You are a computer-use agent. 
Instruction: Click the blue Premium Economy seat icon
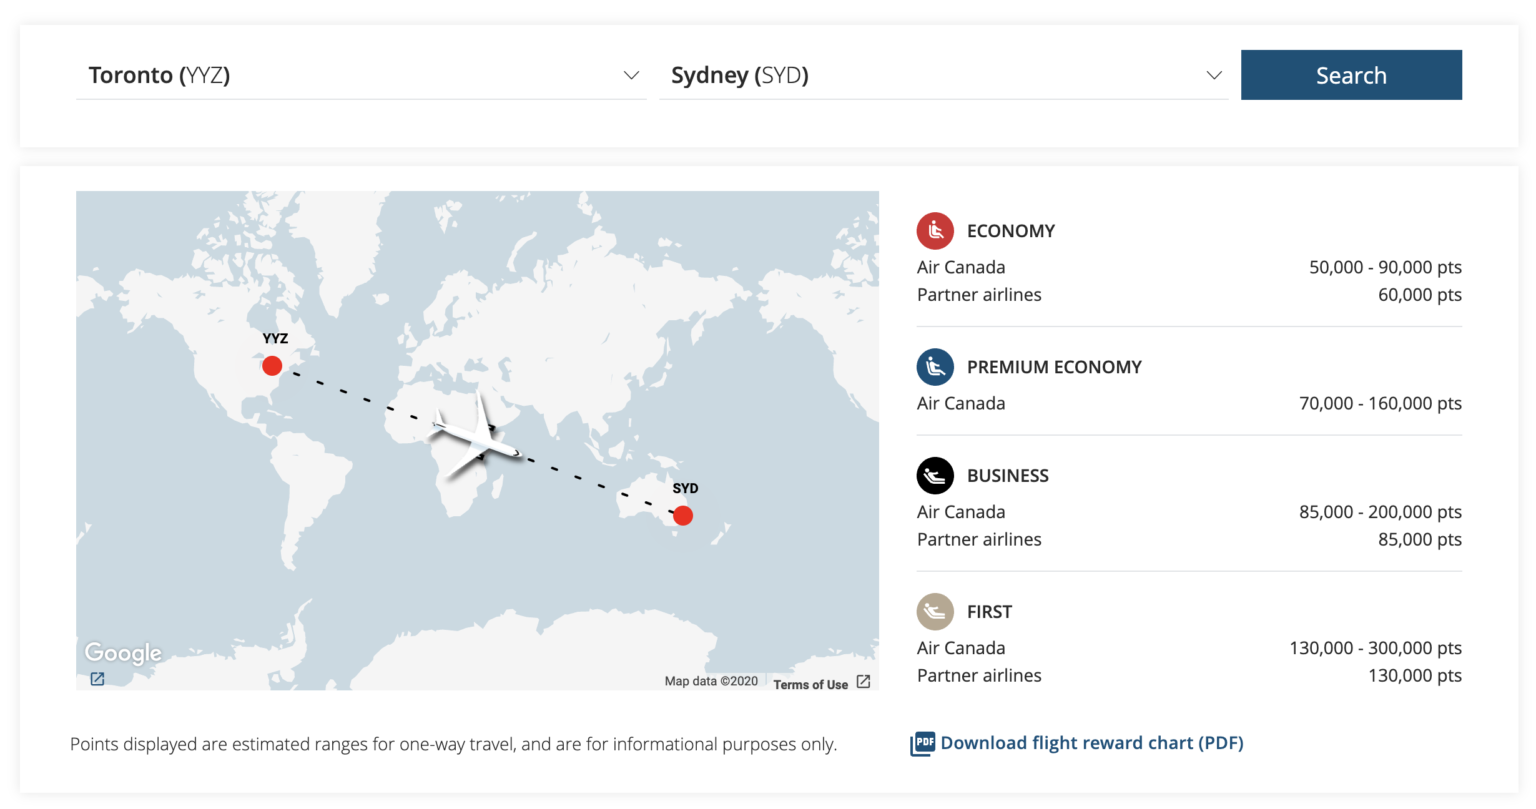click(x=935, y=367)
